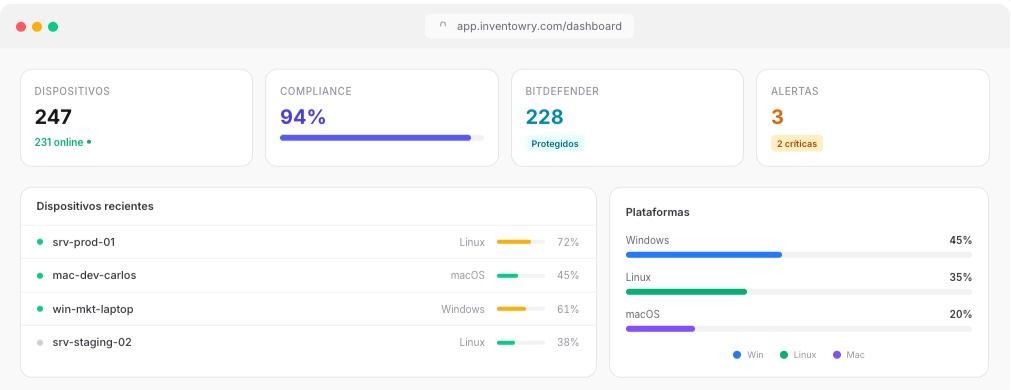The width and height of the screenshot is (1011, 390).
Task: Open the mac-dev-carlos device row
Action: point(308,276)
